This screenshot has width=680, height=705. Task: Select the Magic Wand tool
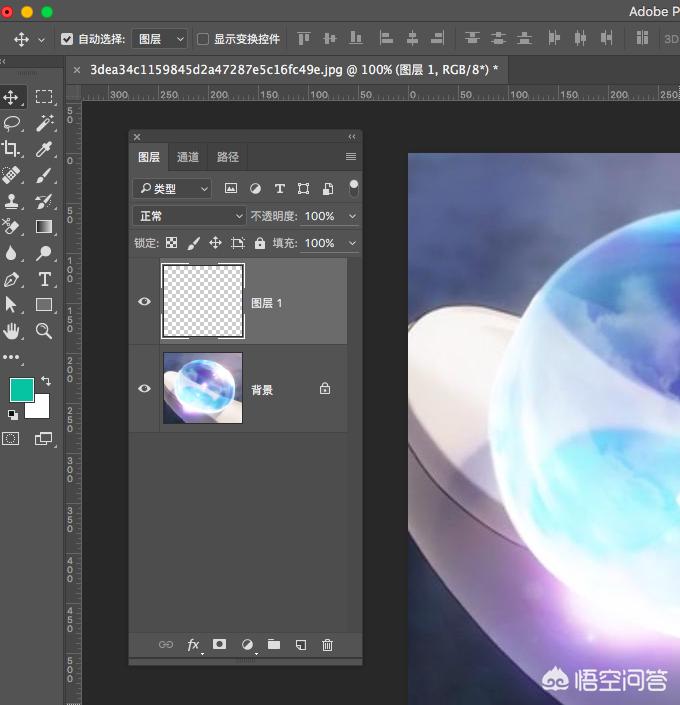44,123
